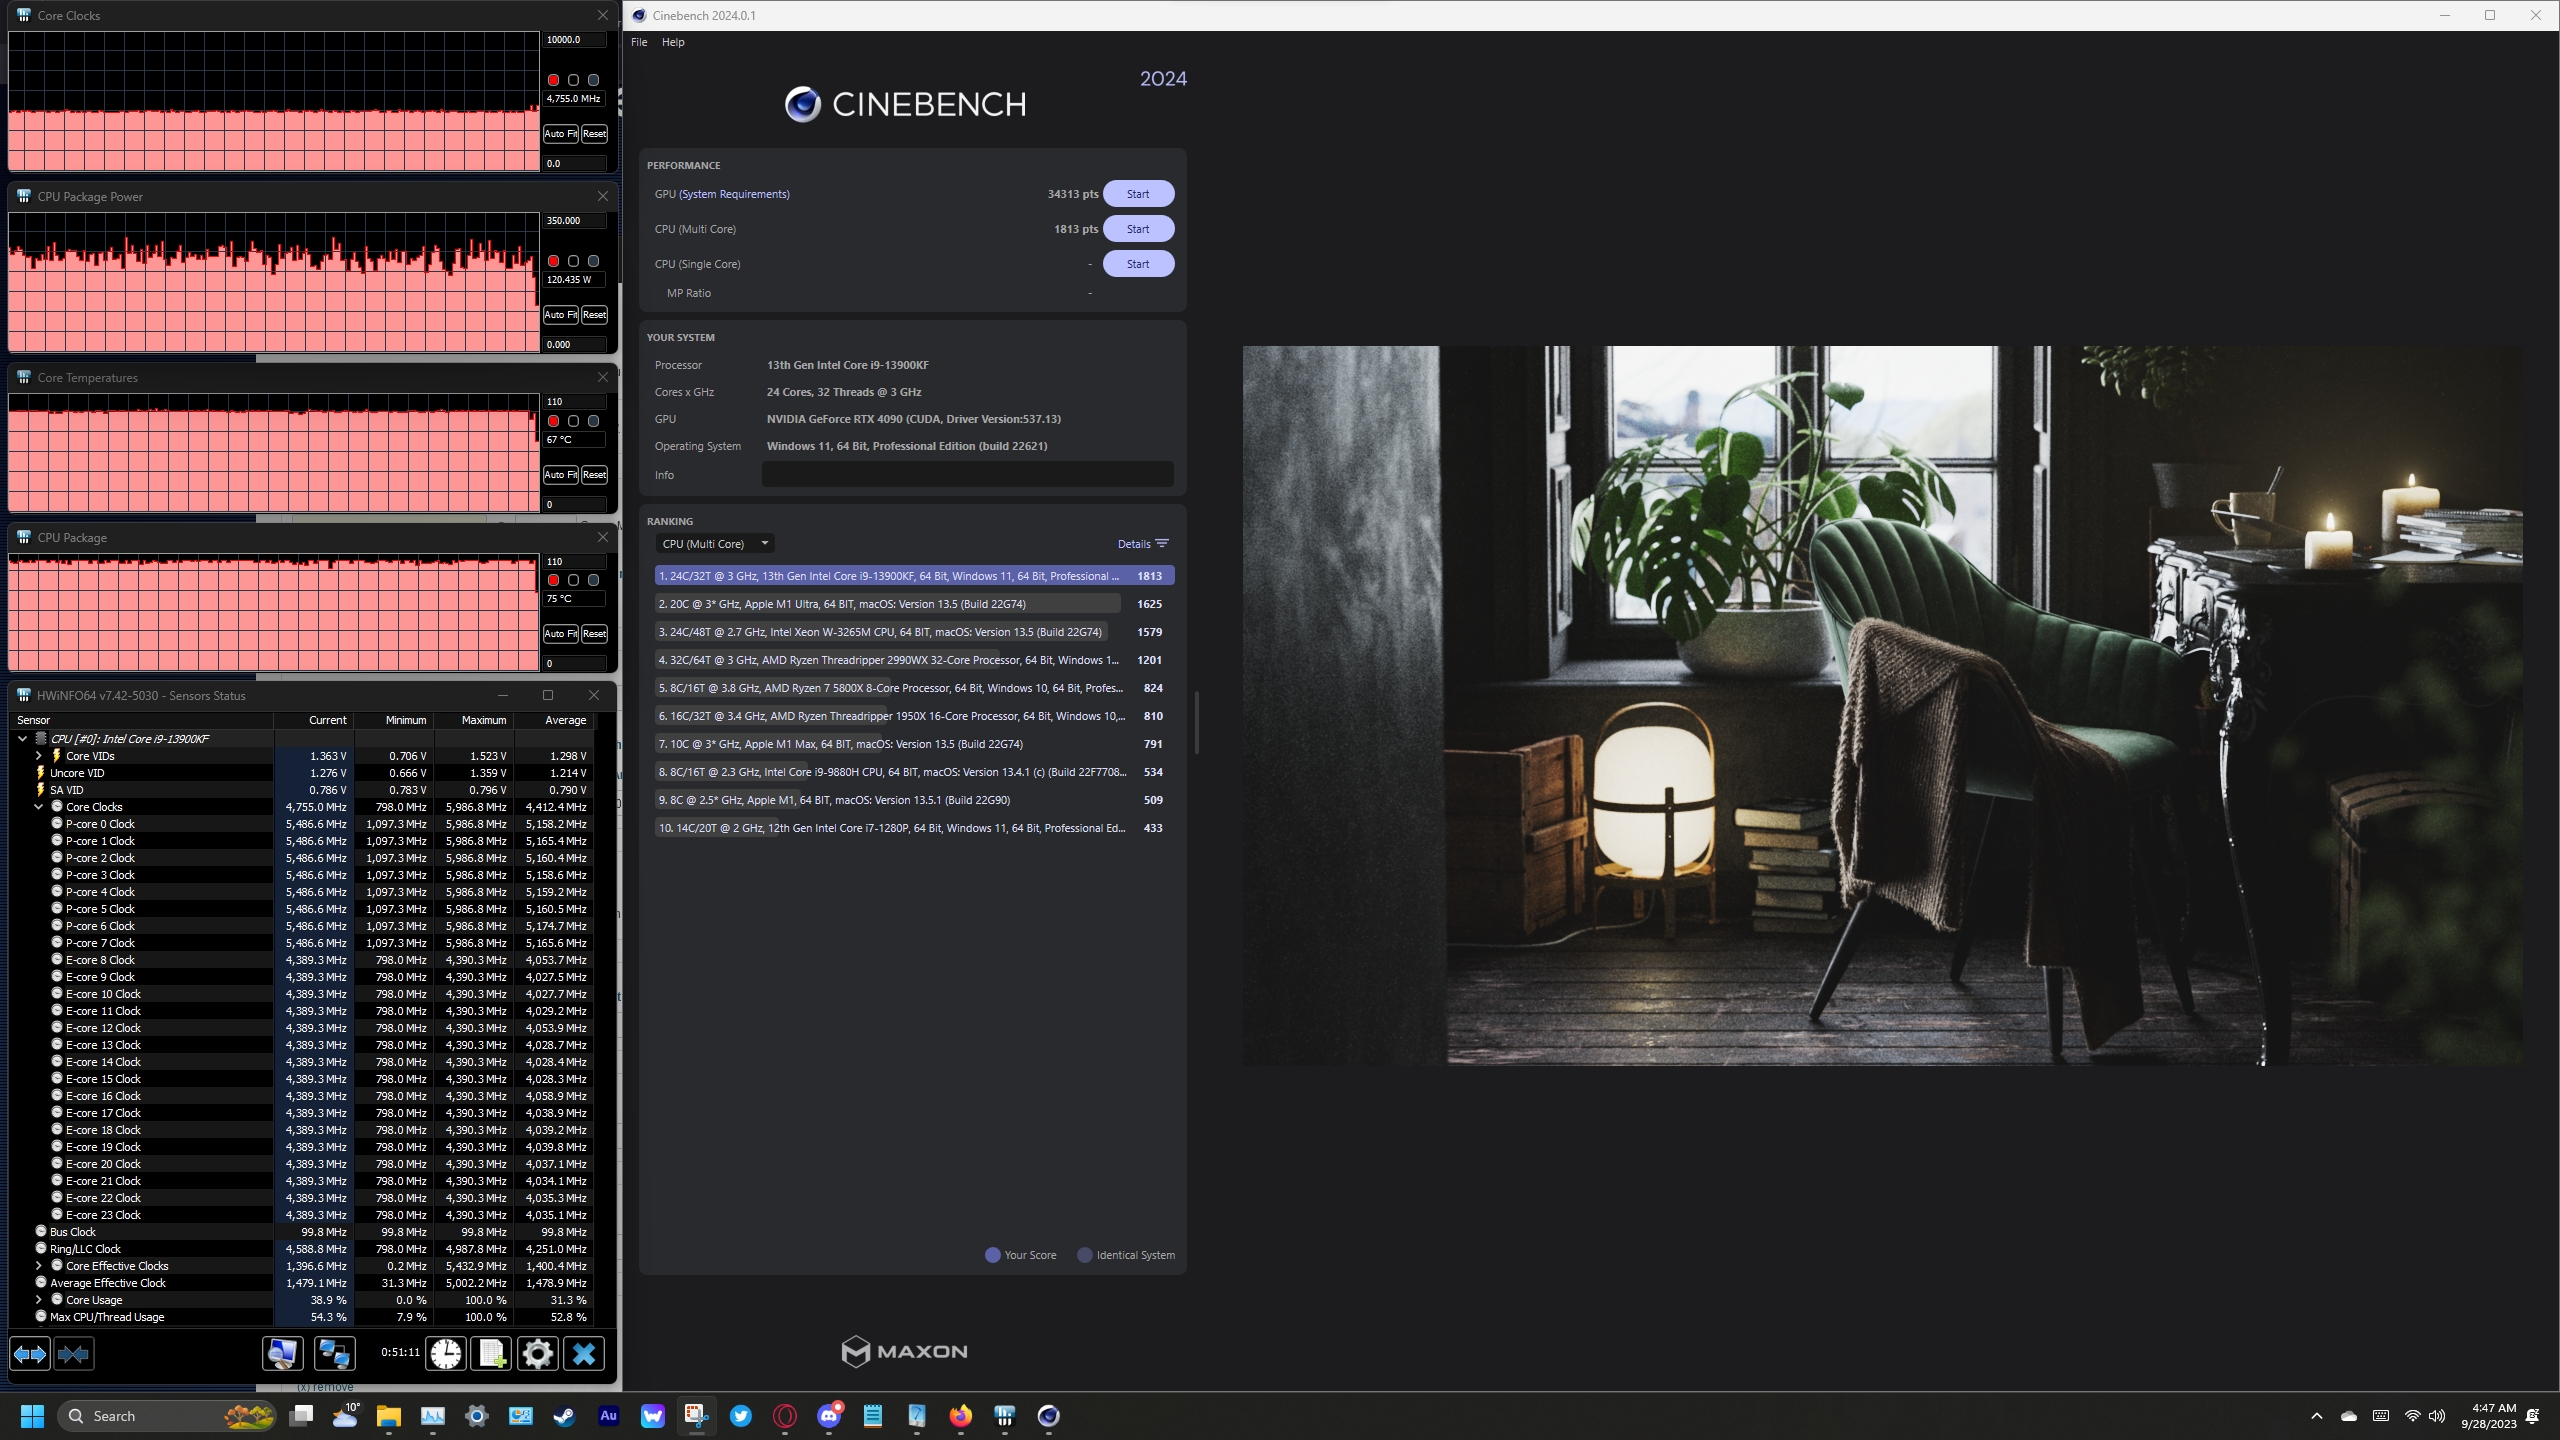The height and width of the screenshot is (1440, 2560).
Task: Open the Twitter taskbar icon
Action: pos(741,1416)
